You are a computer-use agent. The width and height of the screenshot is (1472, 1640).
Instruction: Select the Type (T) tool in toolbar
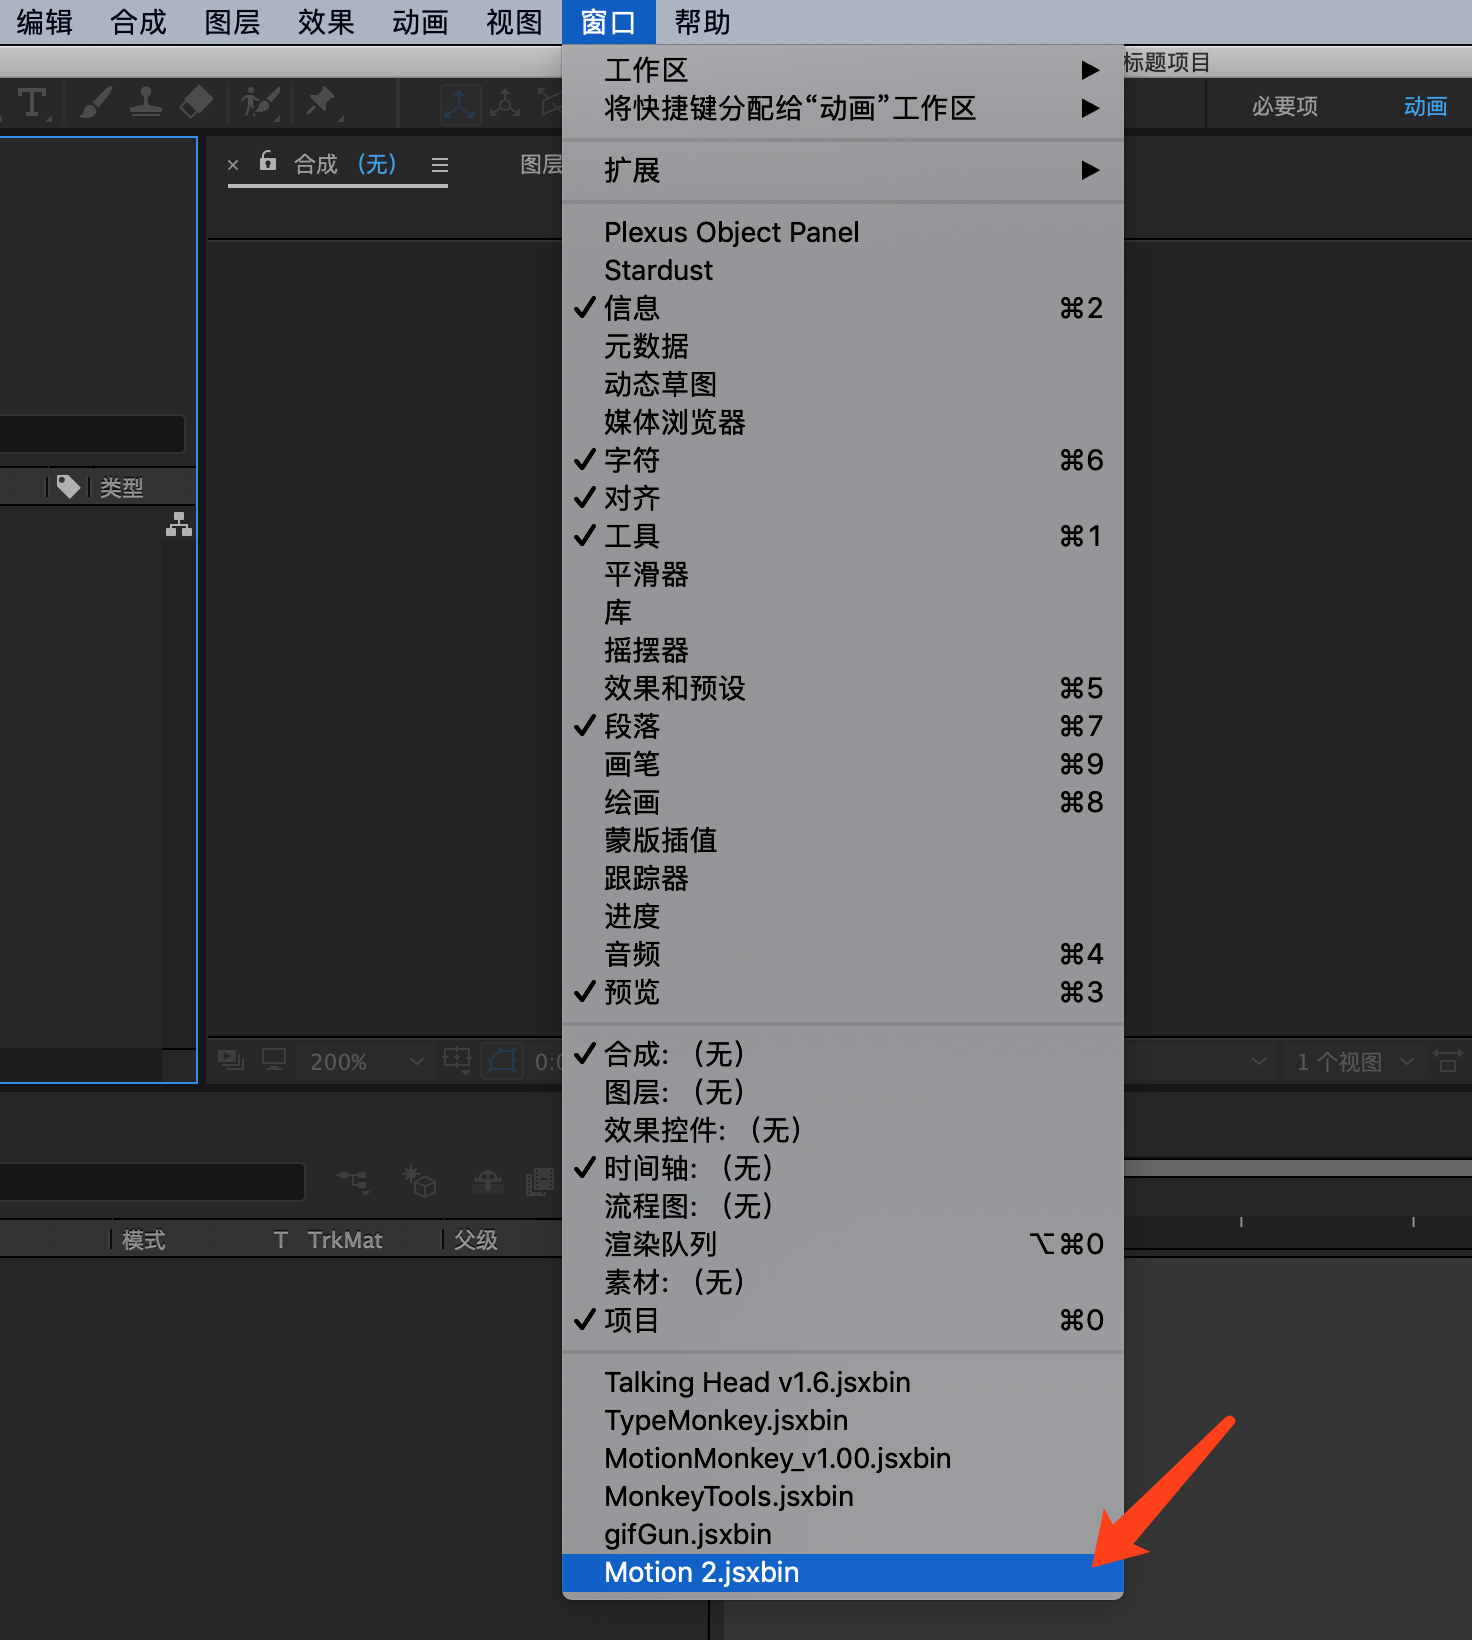pos(32,102)
